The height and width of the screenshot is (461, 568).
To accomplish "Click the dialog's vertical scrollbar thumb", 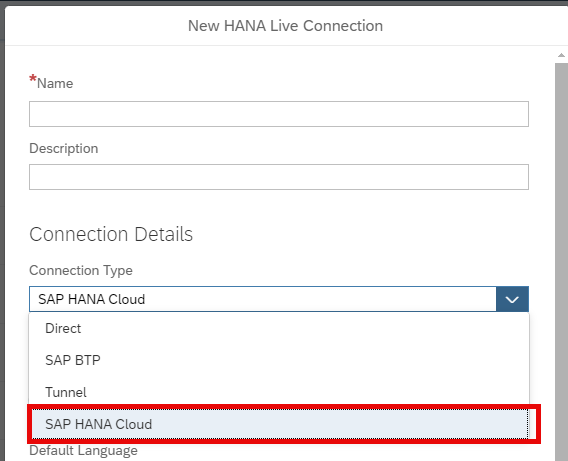I will pyautogui.click(x=561, y=261).
